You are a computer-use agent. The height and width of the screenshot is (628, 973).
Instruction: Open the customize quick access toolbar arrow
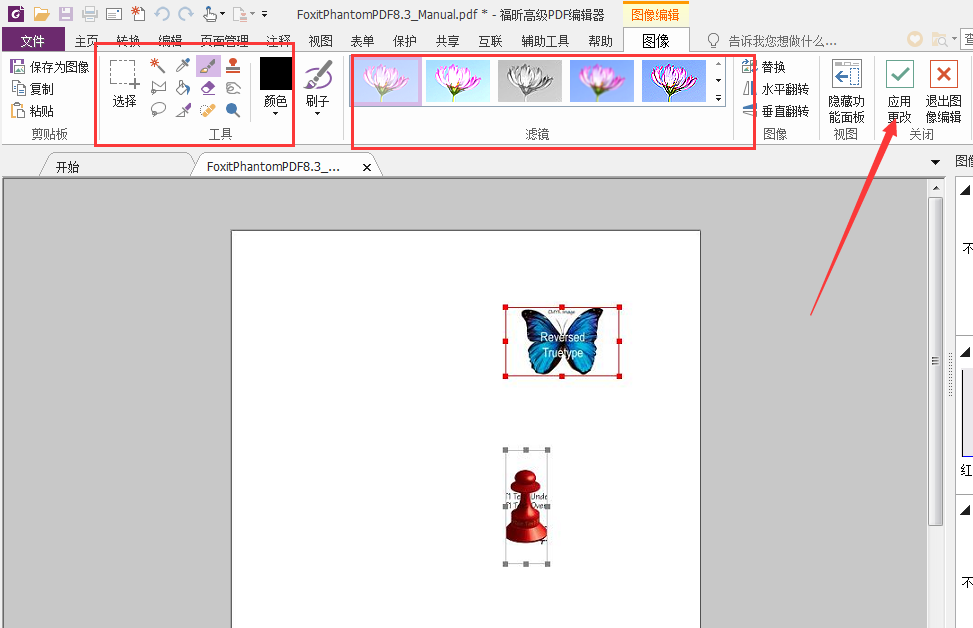pos(264,14)
